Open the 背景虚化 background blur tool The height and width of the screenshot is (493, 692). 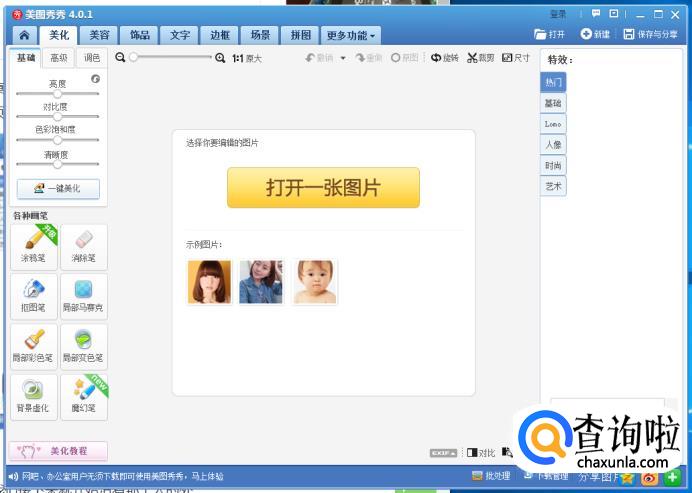pos(32,396)
